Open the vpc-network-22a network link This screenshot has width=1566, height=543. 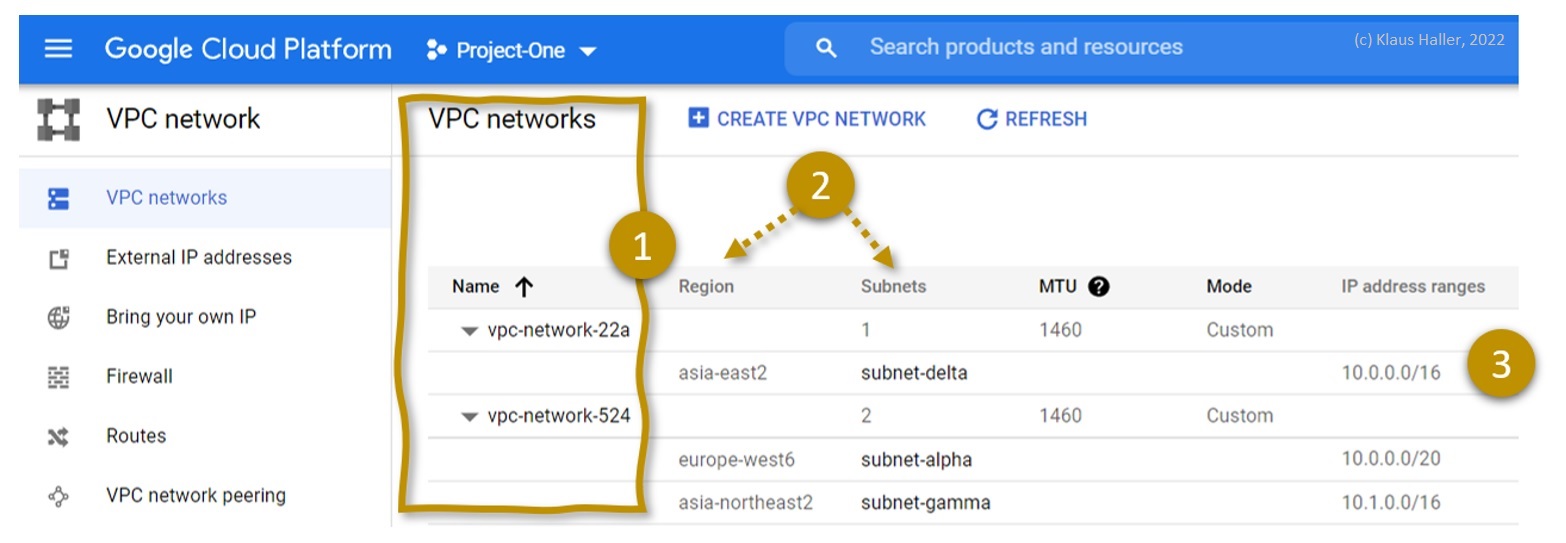[559, 330]
